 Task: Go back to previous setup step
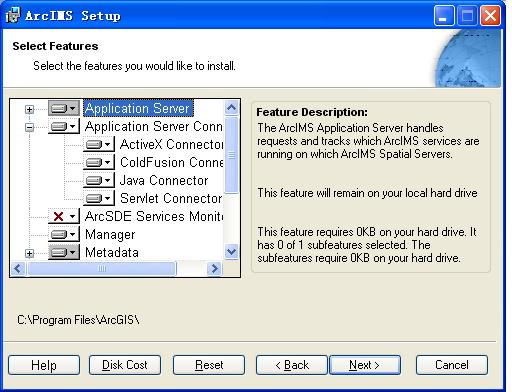(x=292, y=365)
